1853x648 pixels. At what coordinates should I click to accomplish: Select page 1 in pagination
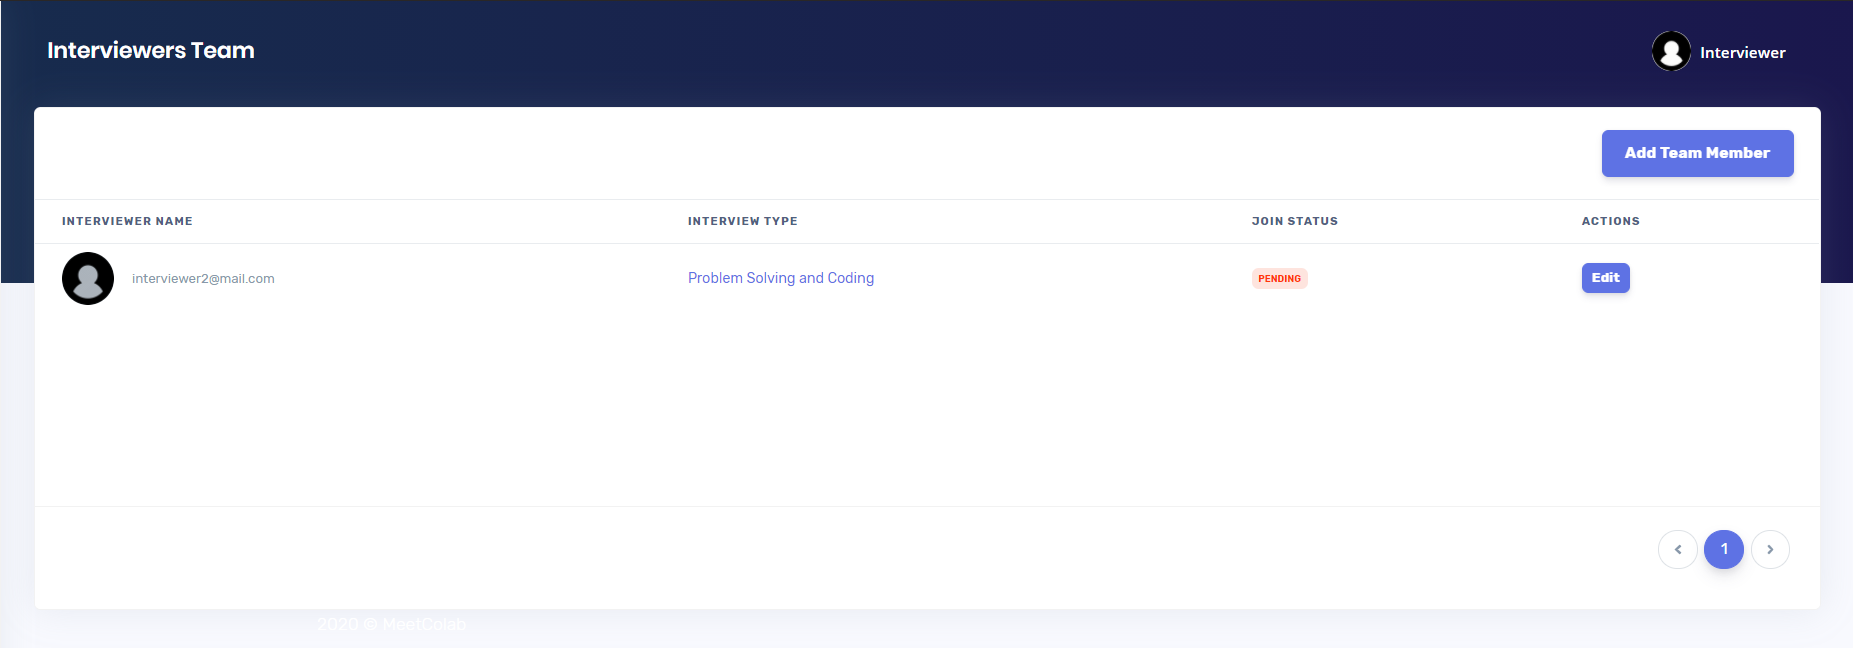(x=1723, y=549)
